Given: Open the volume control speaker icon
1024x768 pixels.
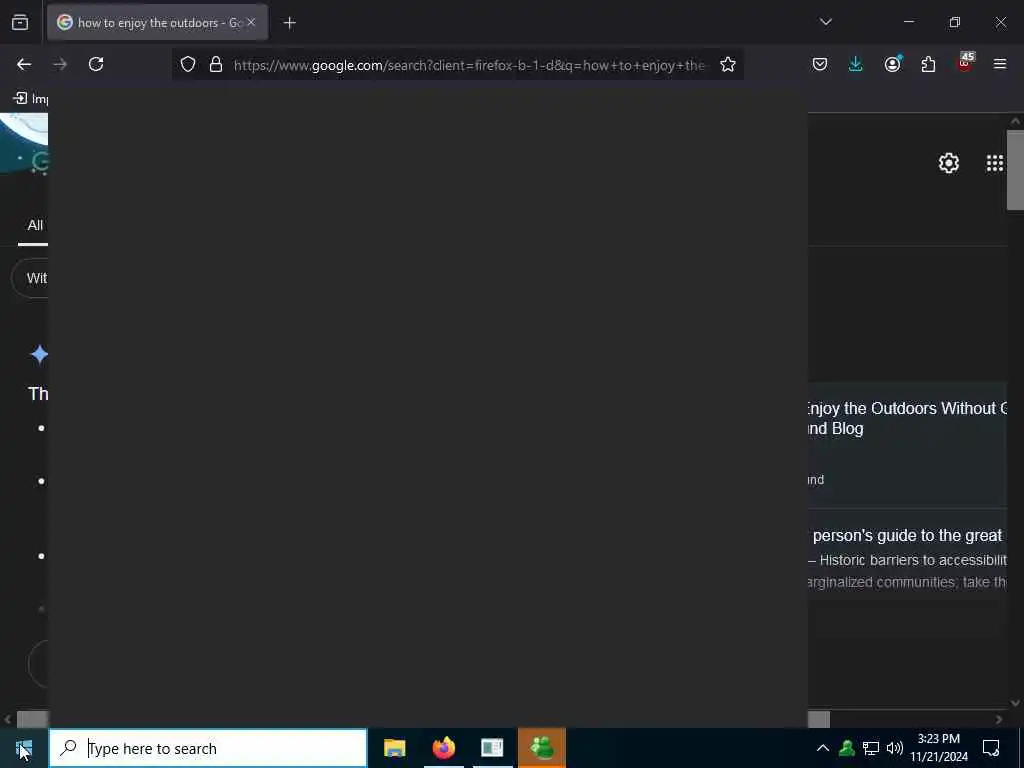Looking at the screenshot, I should [895, 748].
